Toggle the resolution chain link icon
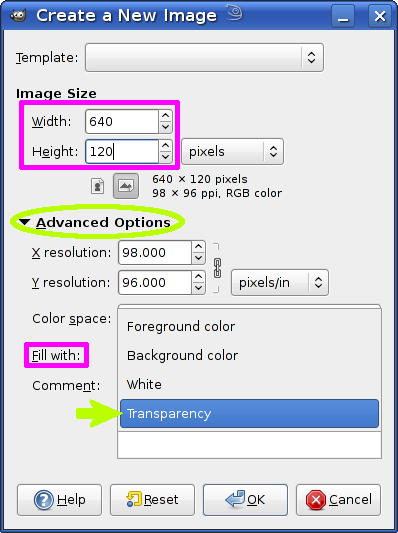The image size is (398, 533). tap(217, 268)
